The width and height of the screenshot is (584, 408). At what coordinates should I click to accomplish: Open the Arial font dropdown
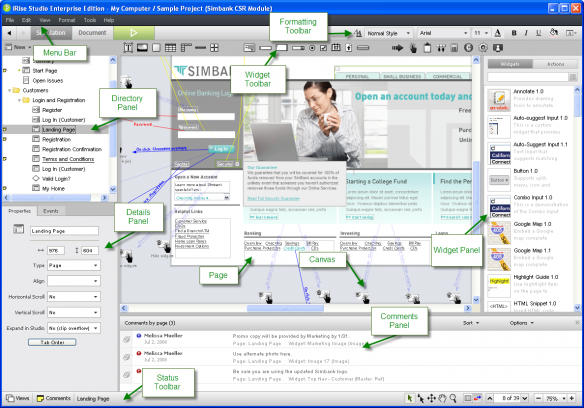[443, 33]
